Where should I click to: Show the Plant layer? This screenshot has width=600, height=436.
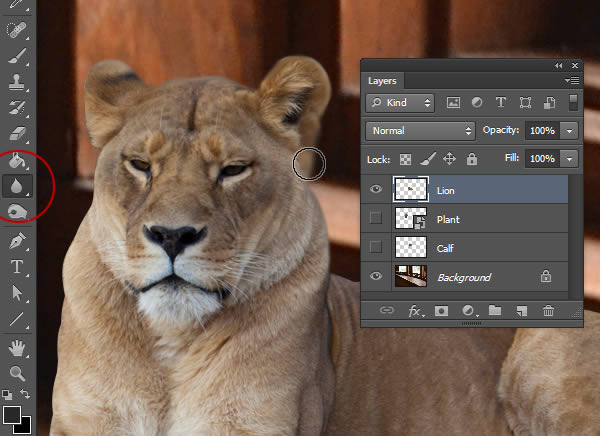(x=376, y=218)
